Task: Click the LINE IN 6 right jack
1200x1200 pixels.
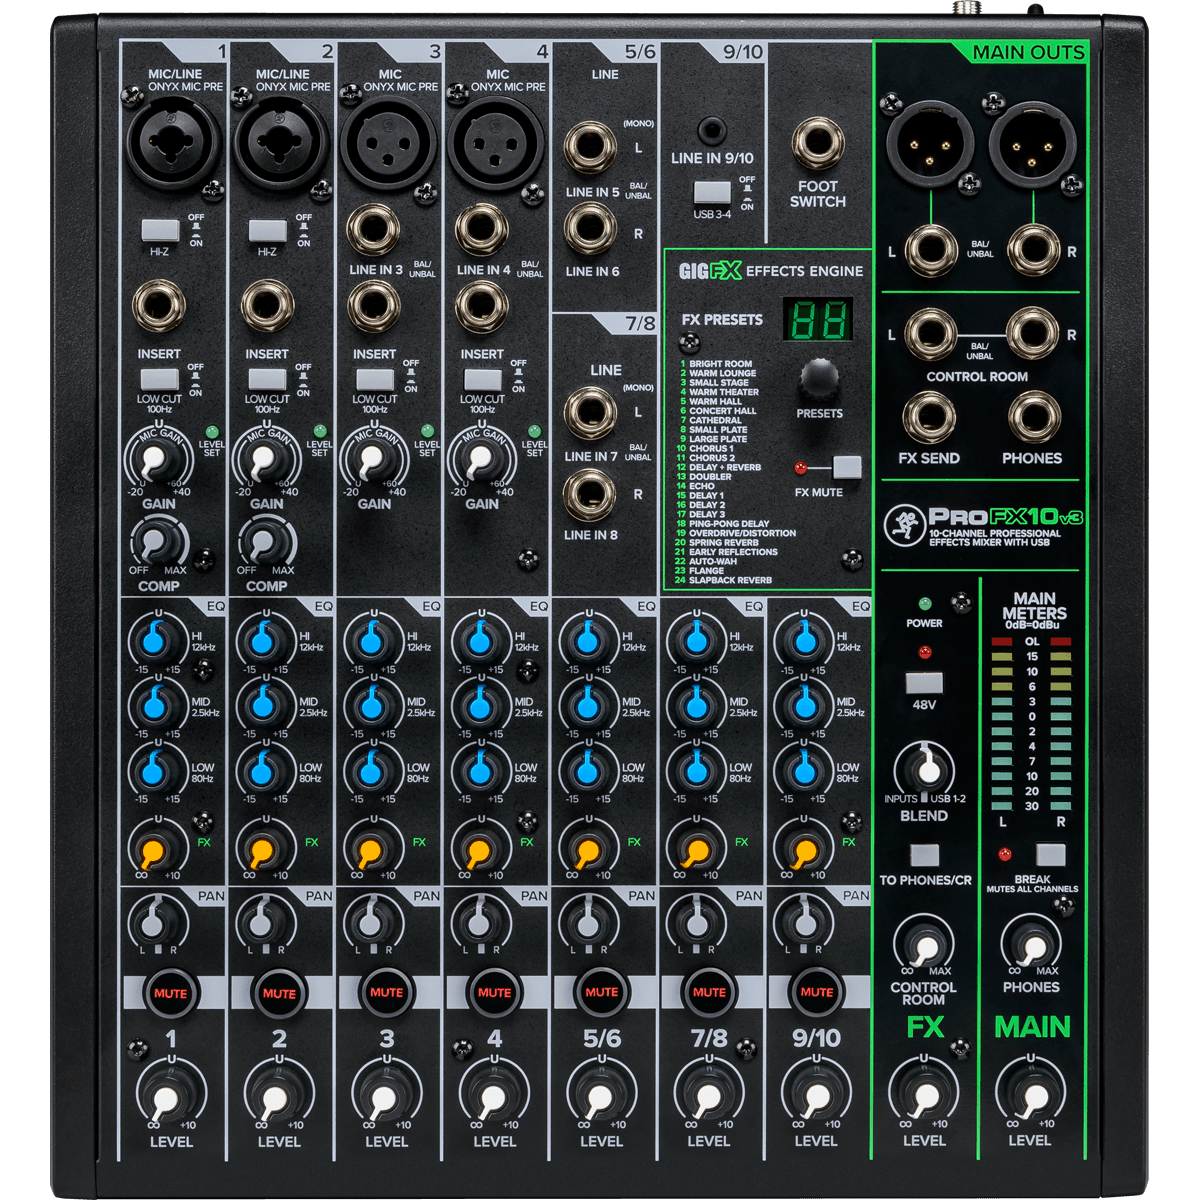Action: tap(591, 228)
